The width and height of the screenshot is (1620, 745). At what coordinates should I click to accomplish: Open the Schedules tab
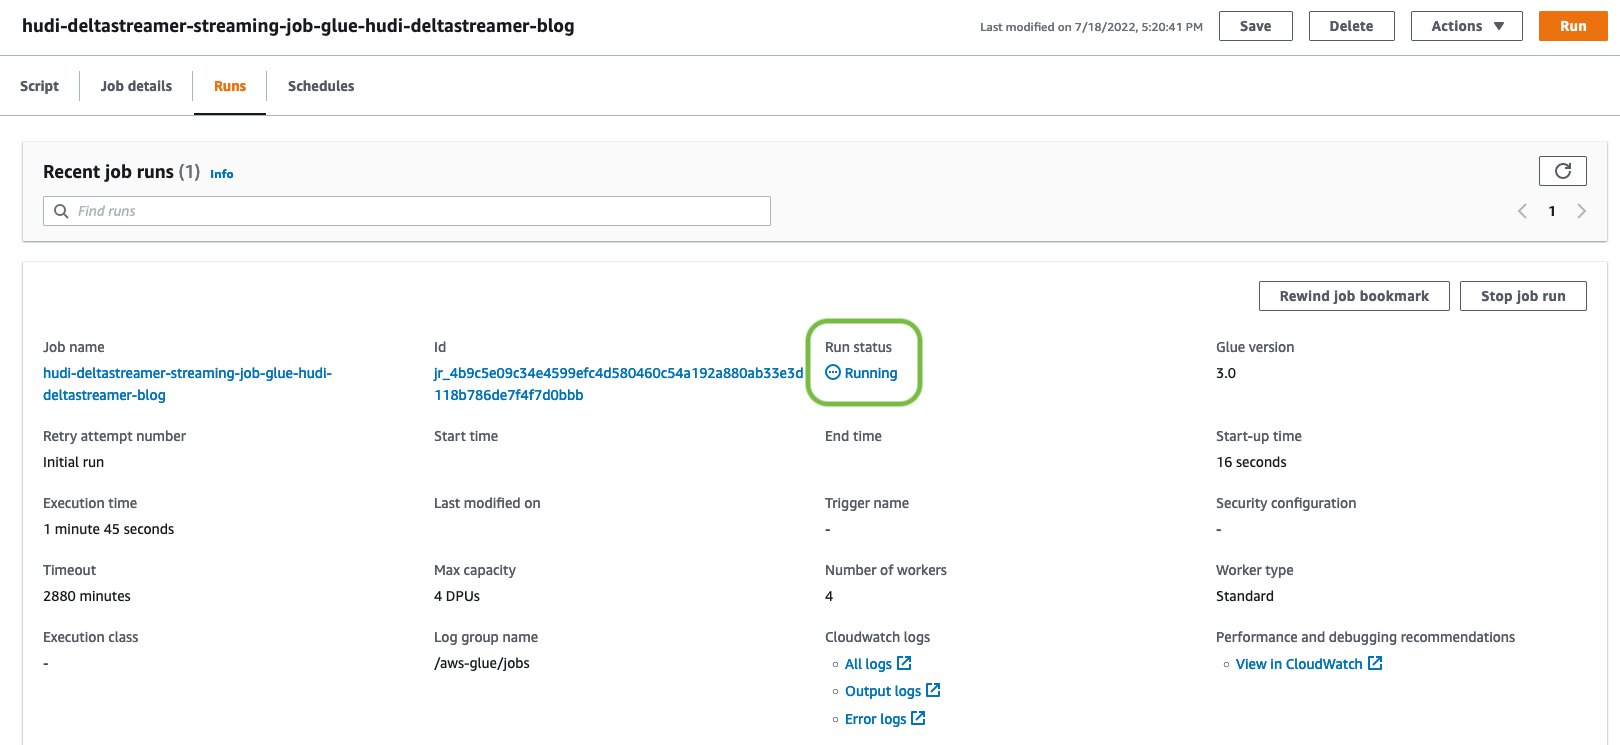click(x=321, y=86)
